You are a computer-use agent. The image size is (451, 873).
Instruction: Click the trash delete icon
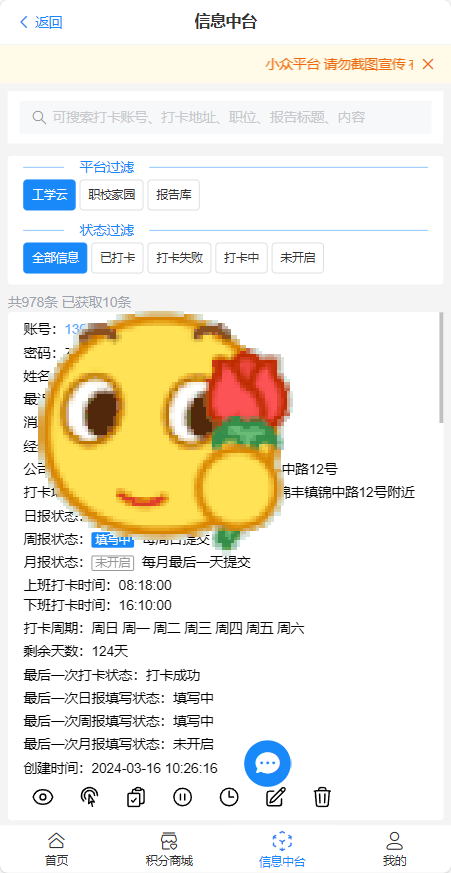[x=322, y=797]
